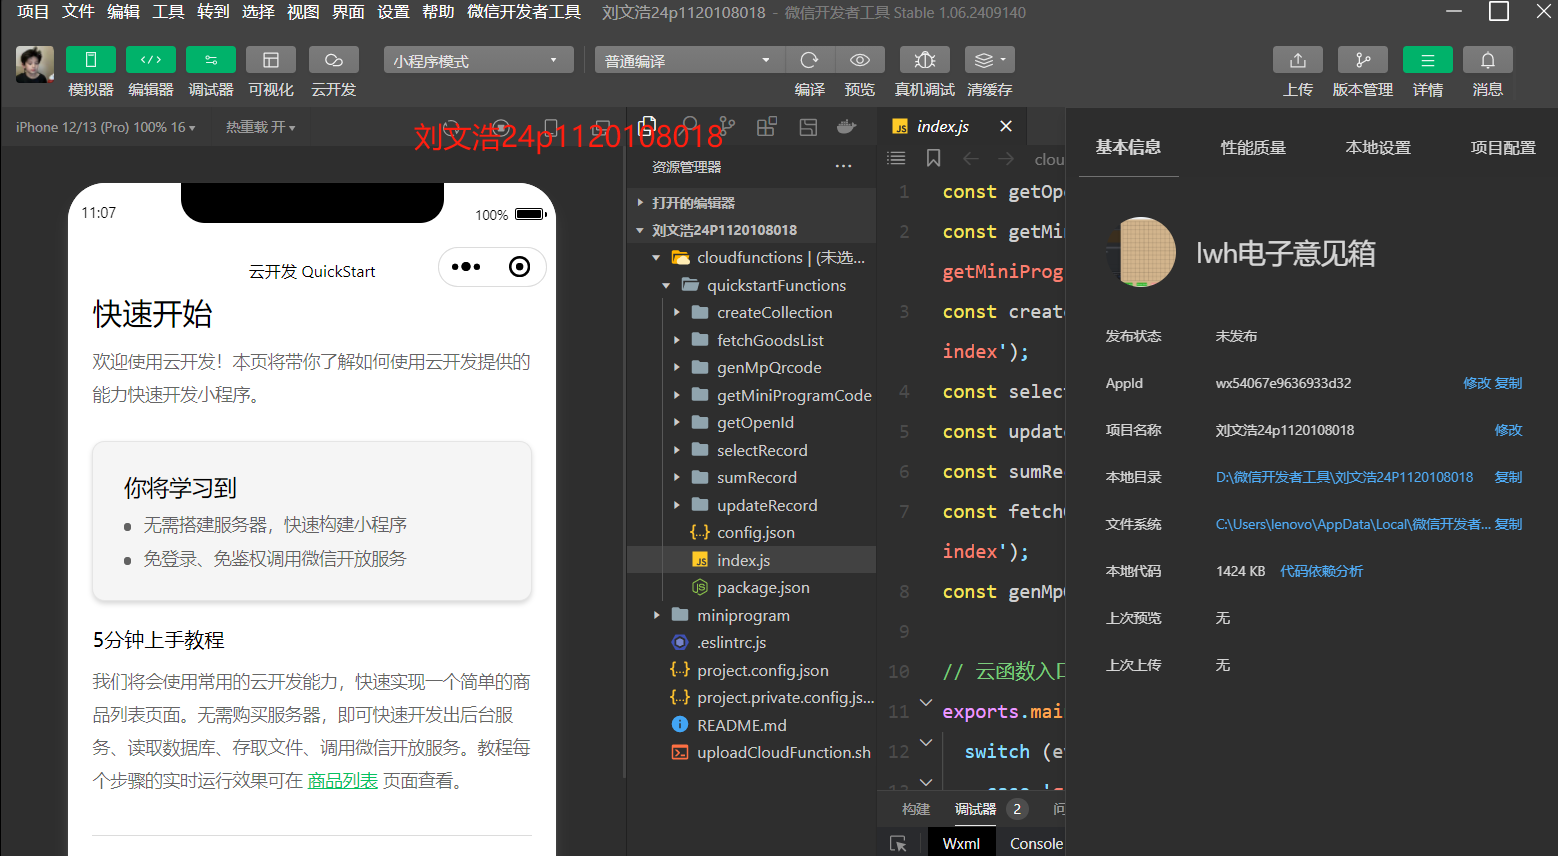
Task: Open the 可视化 visual editor
Action: point(270,60)
